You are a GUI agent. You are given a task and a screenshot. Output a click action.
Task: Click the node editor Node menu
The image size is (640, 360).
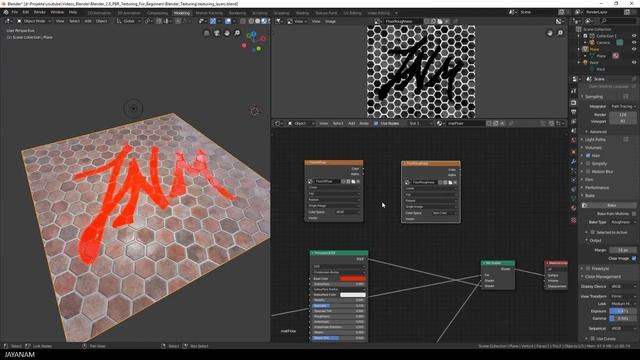[364, 123]
